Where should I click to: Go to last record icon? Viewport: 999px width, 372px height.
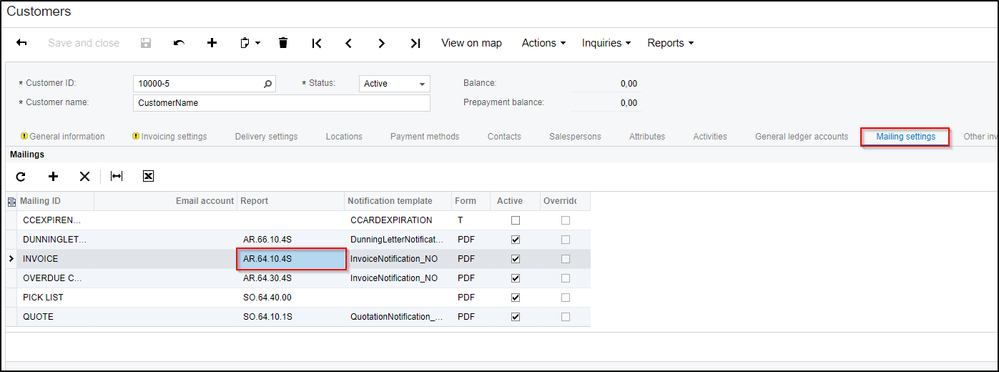[415, 43]
